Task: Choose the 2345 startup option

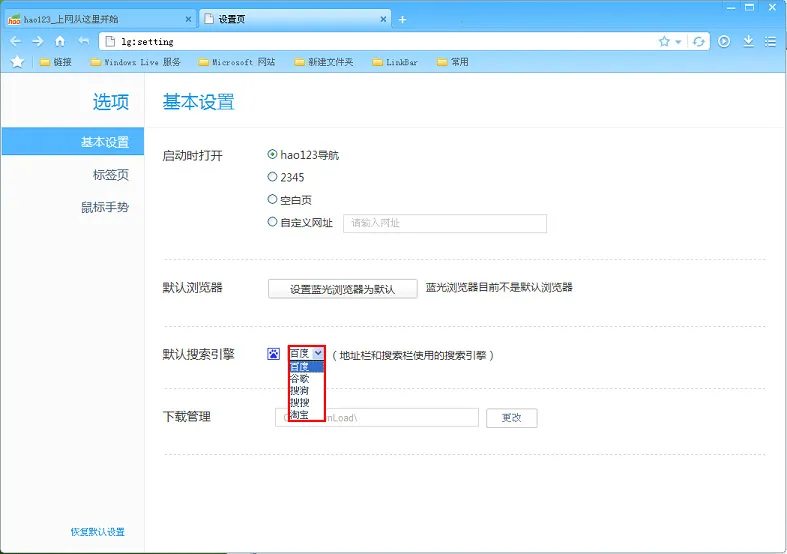Action: pyautogui.click(x=273, y=177)
